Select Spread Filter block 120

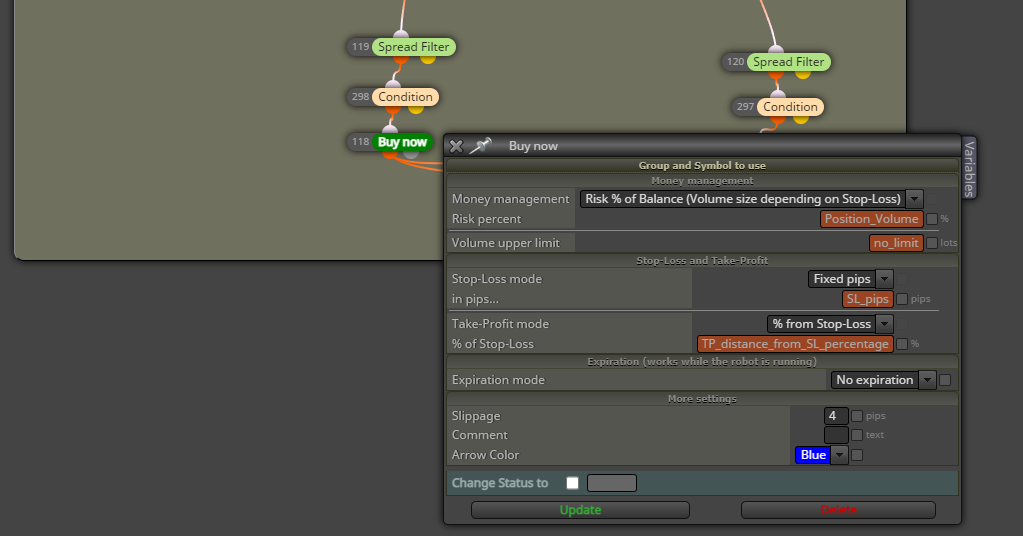(x=788, y=62)
